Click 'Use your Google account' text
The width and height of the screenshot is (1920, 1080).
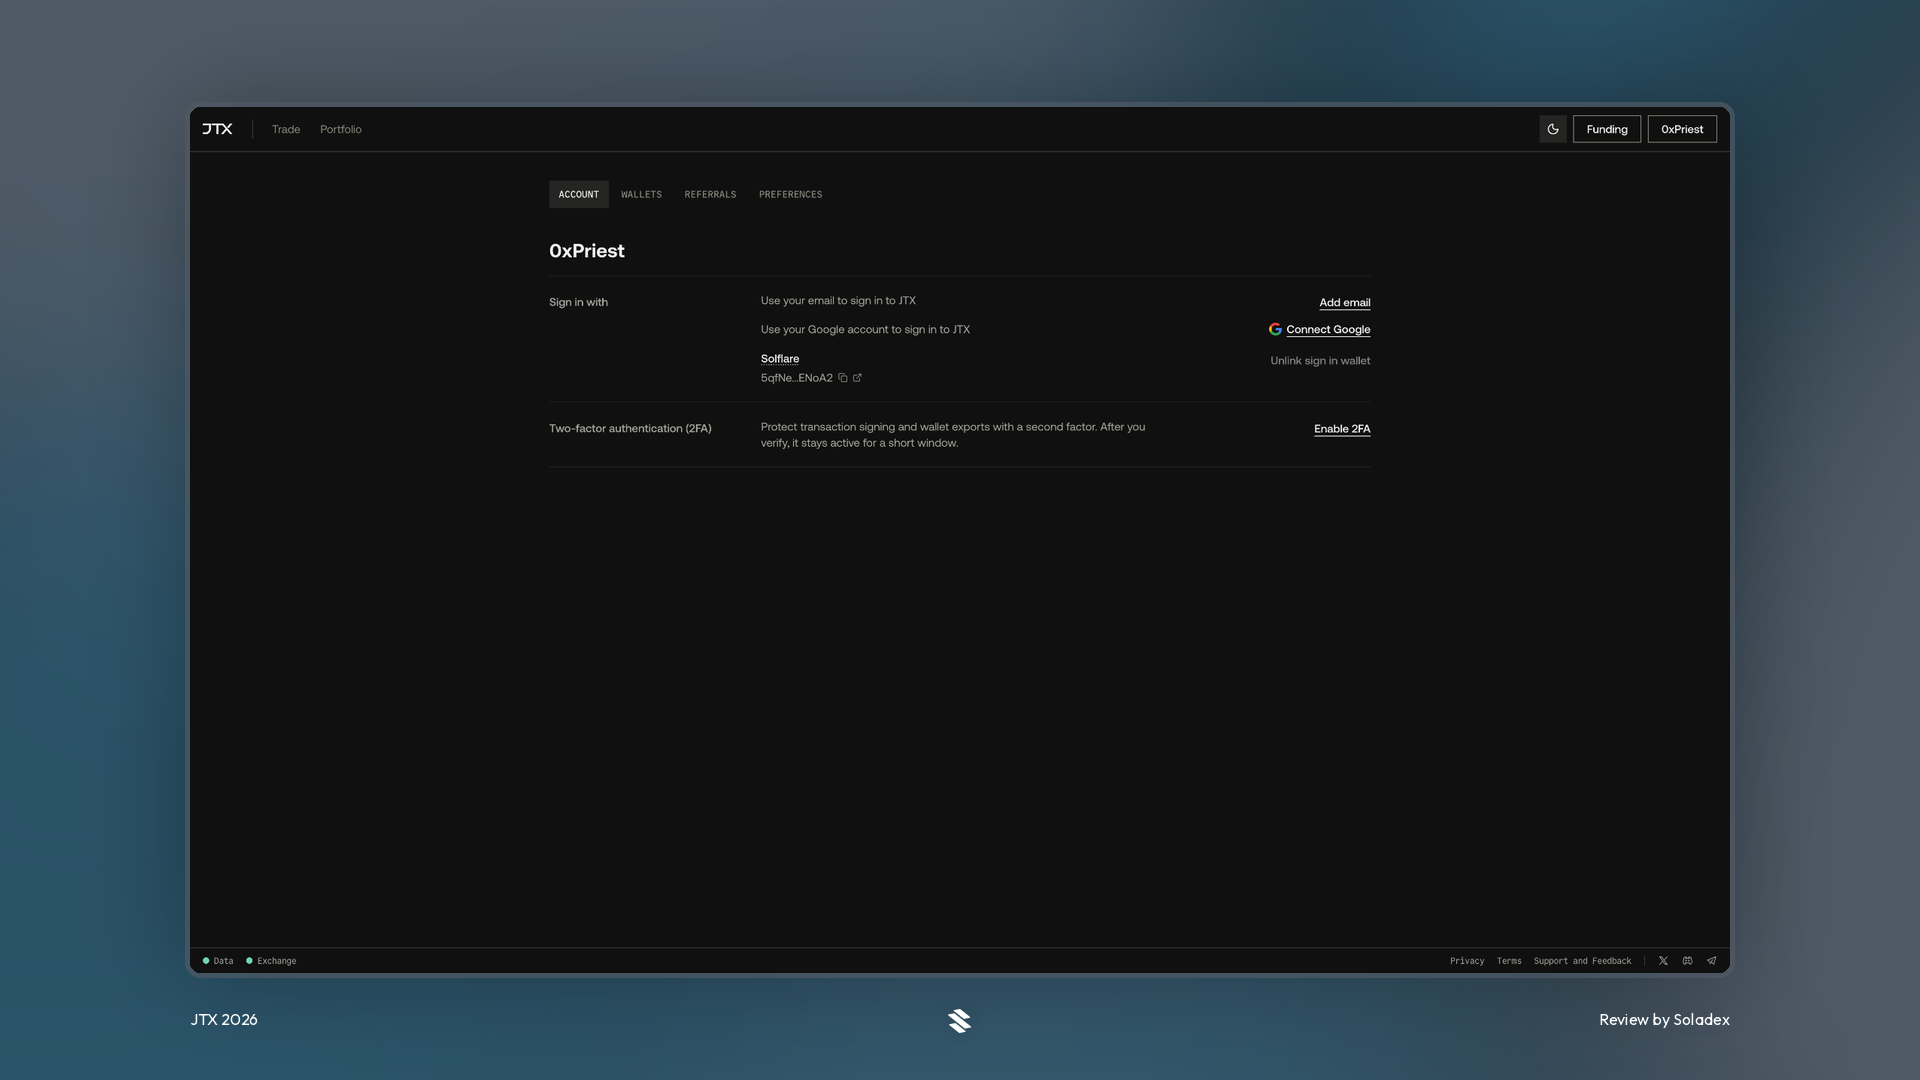(x=865, y=329)
